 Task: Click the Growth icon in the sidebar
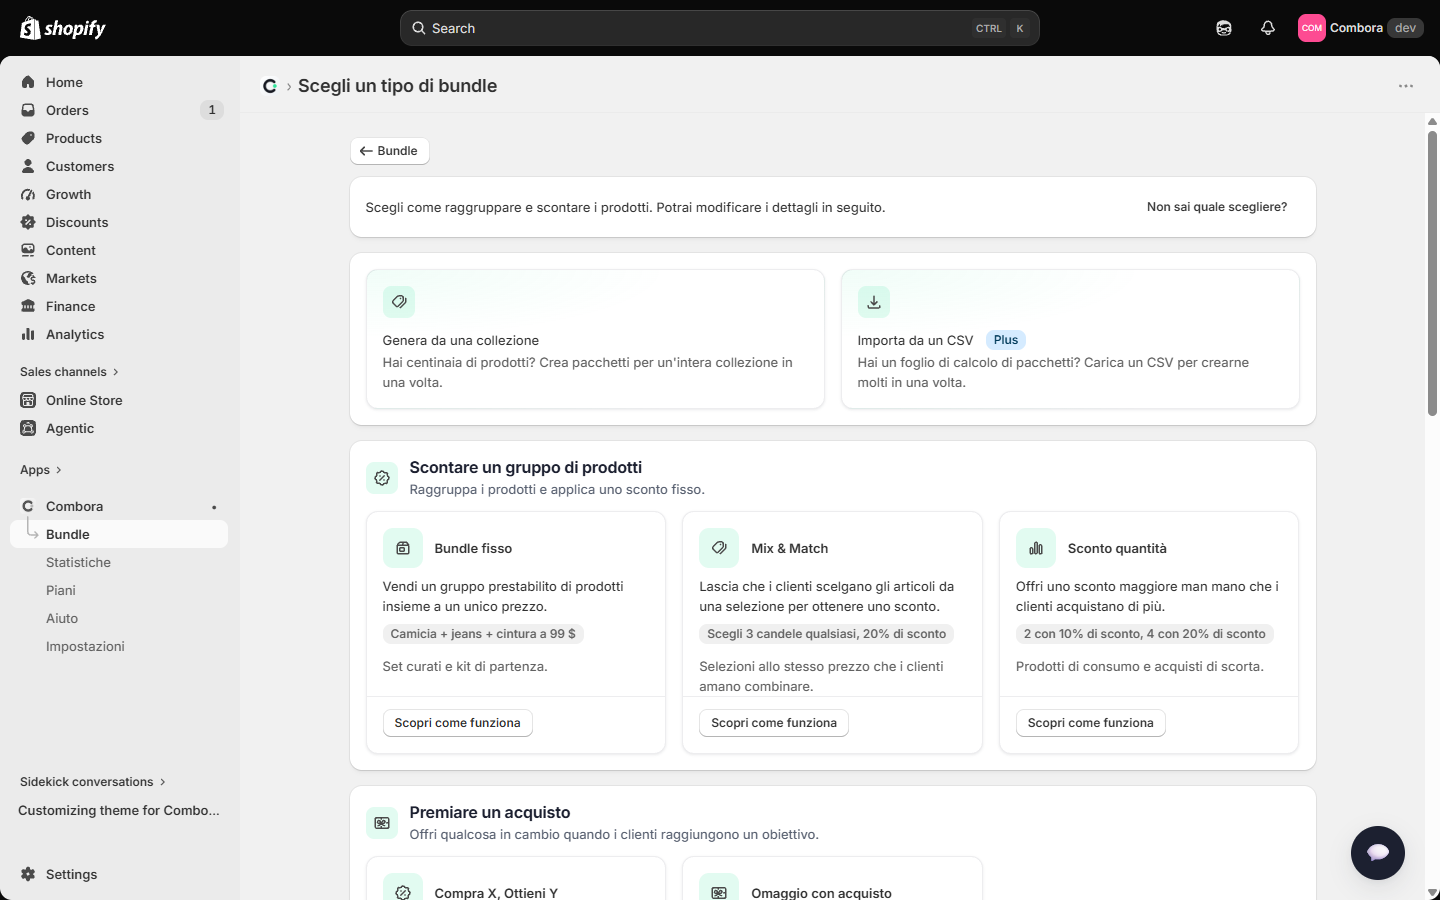[x=28, y=194]
